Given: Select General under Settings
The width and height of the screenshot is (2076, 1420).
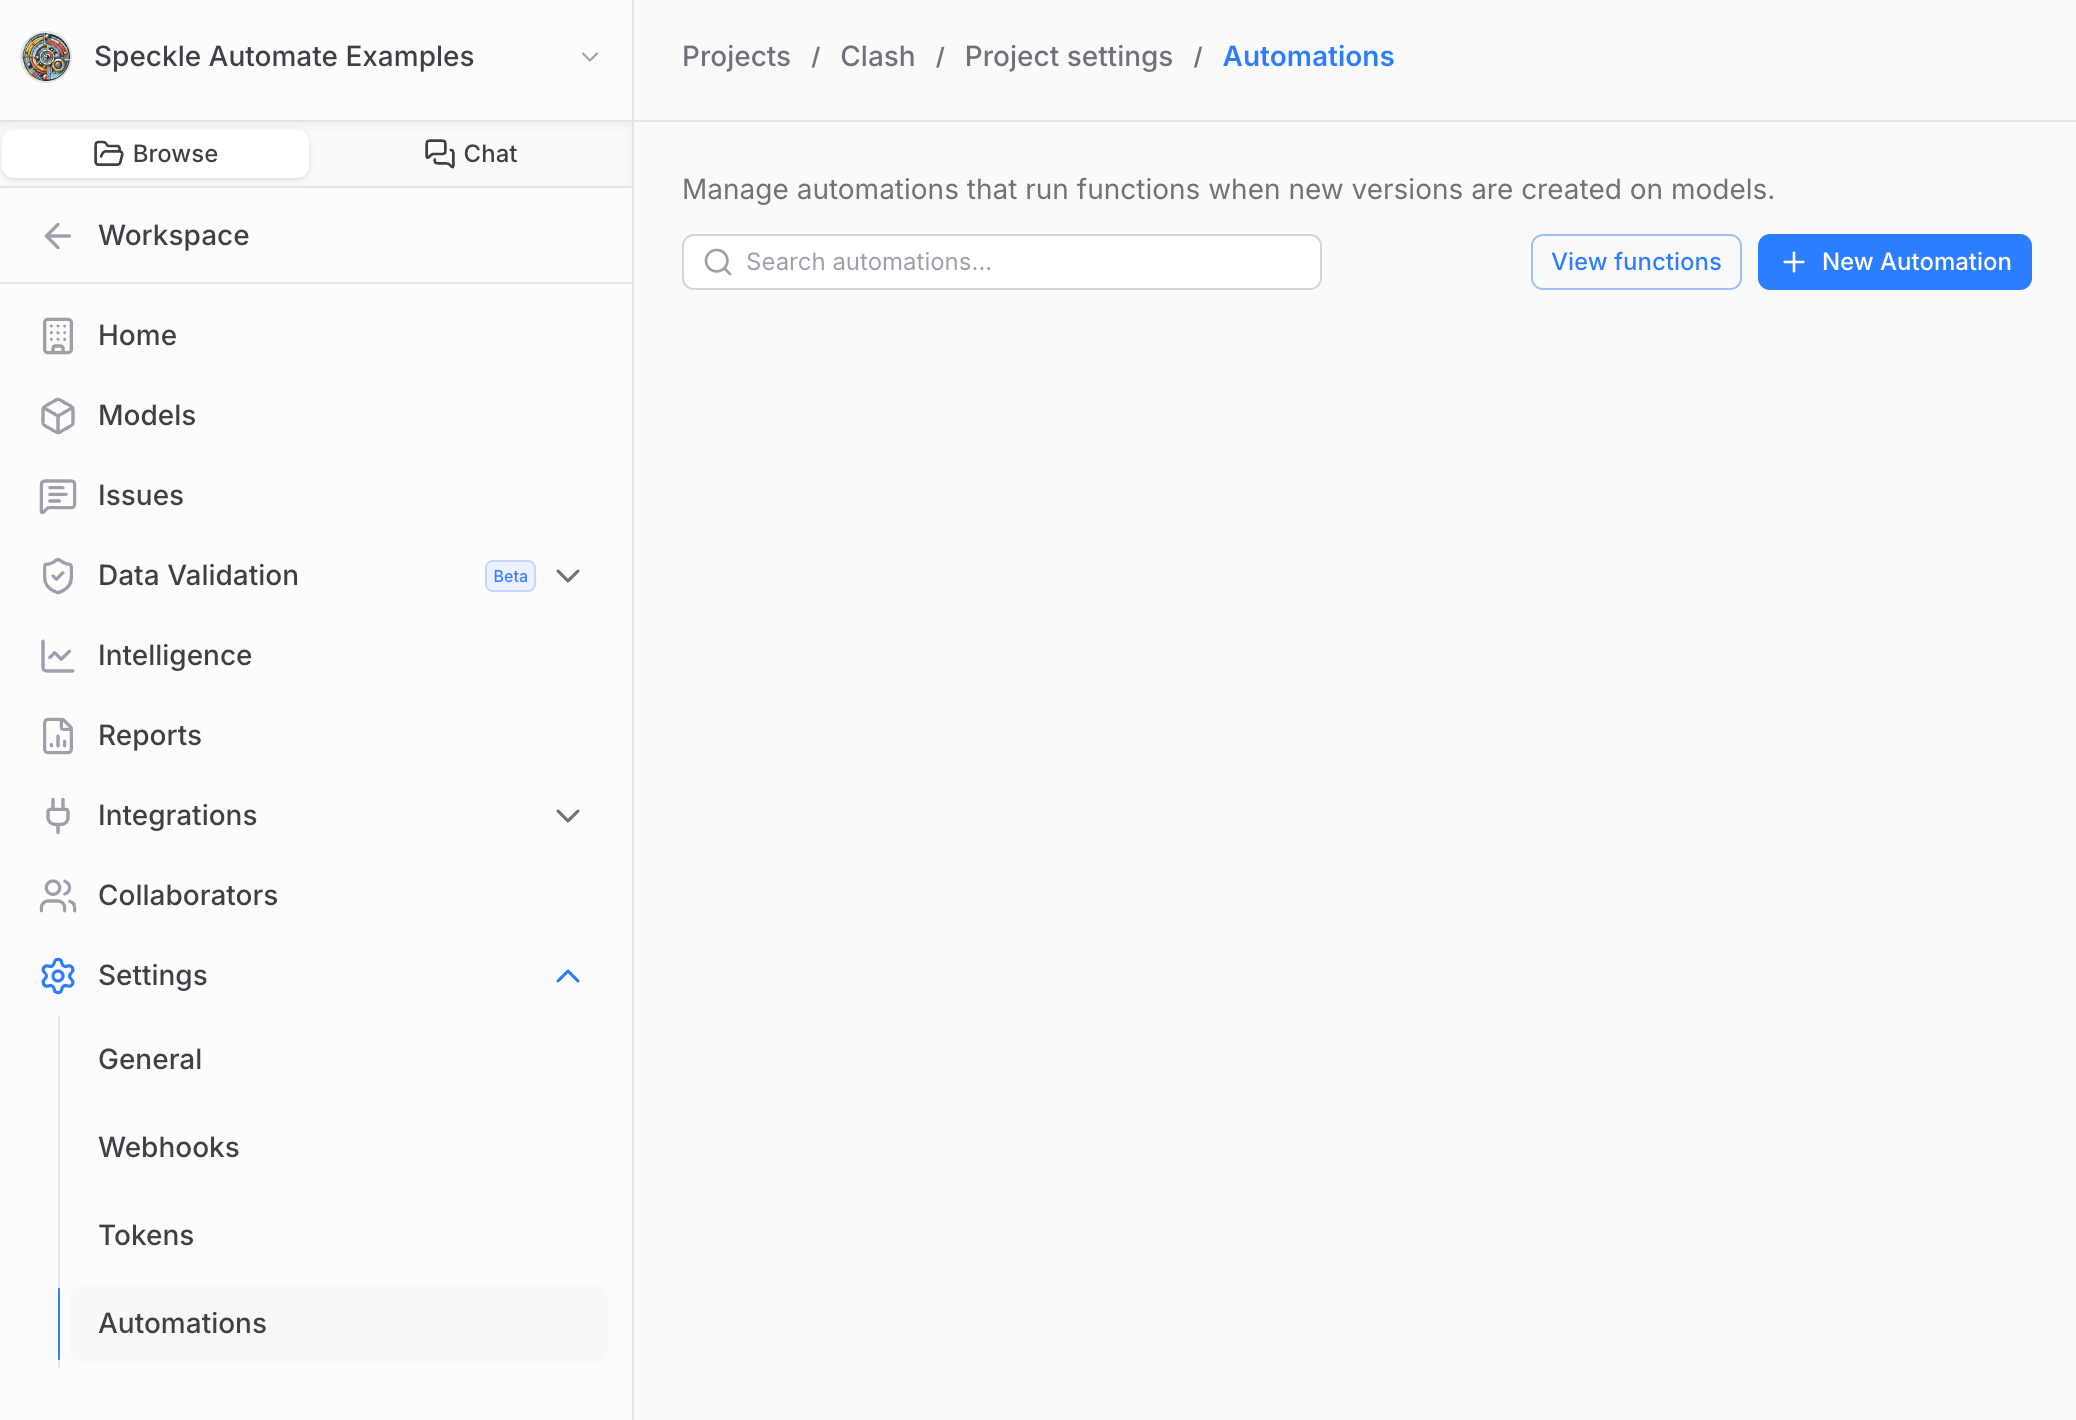Looking at the screenshot, I should pyautogui.click(x=150, y=1060).
